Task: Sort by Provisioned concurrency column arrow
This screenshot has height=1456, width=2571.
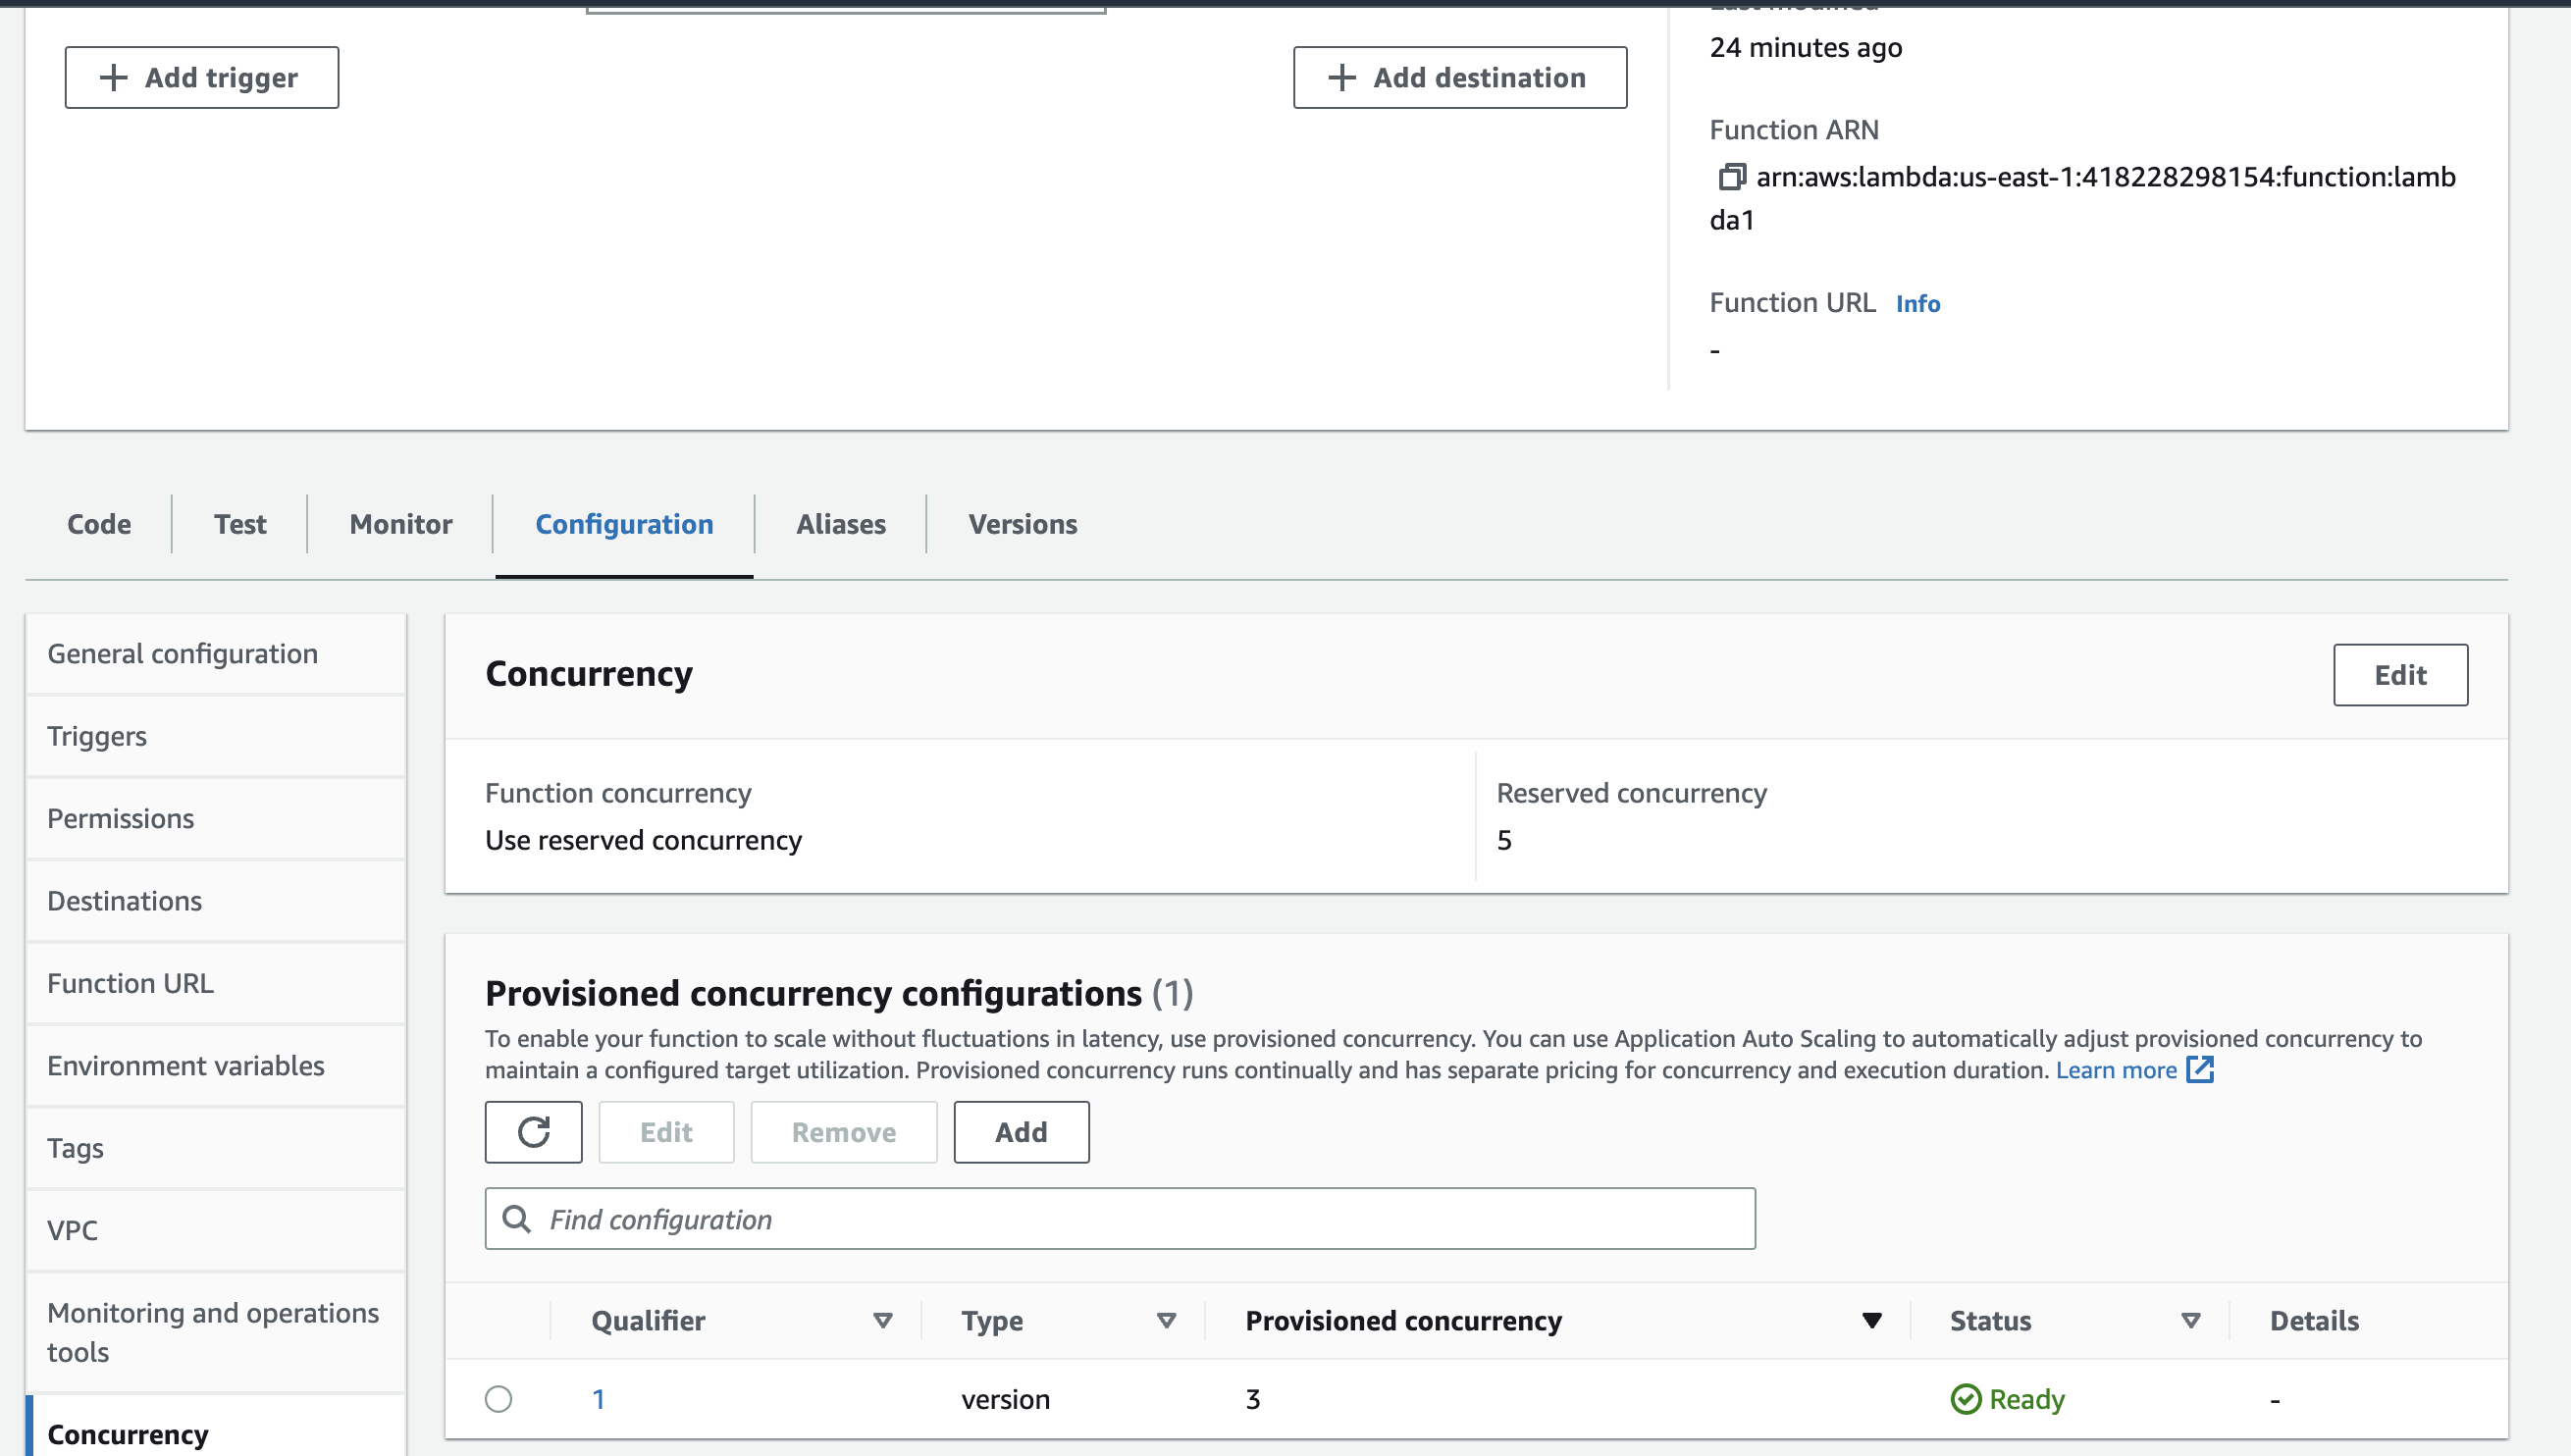Action: [1871, 1320]
